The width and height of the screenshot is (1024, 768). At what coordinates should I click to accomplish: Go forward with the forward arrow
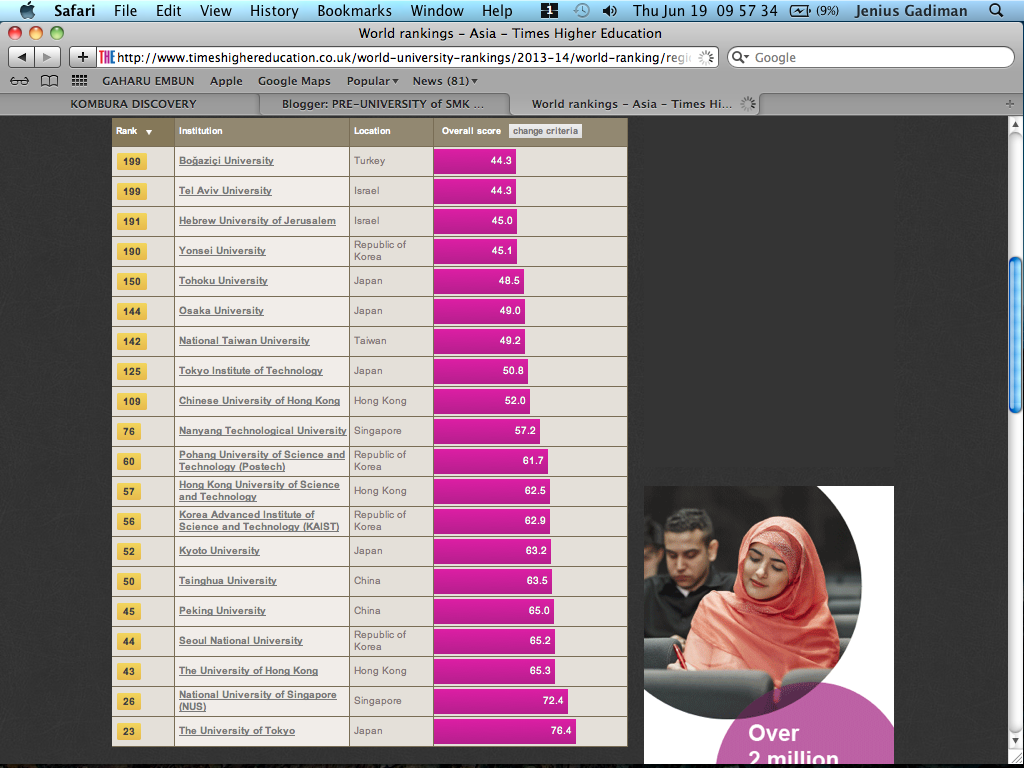47,57
